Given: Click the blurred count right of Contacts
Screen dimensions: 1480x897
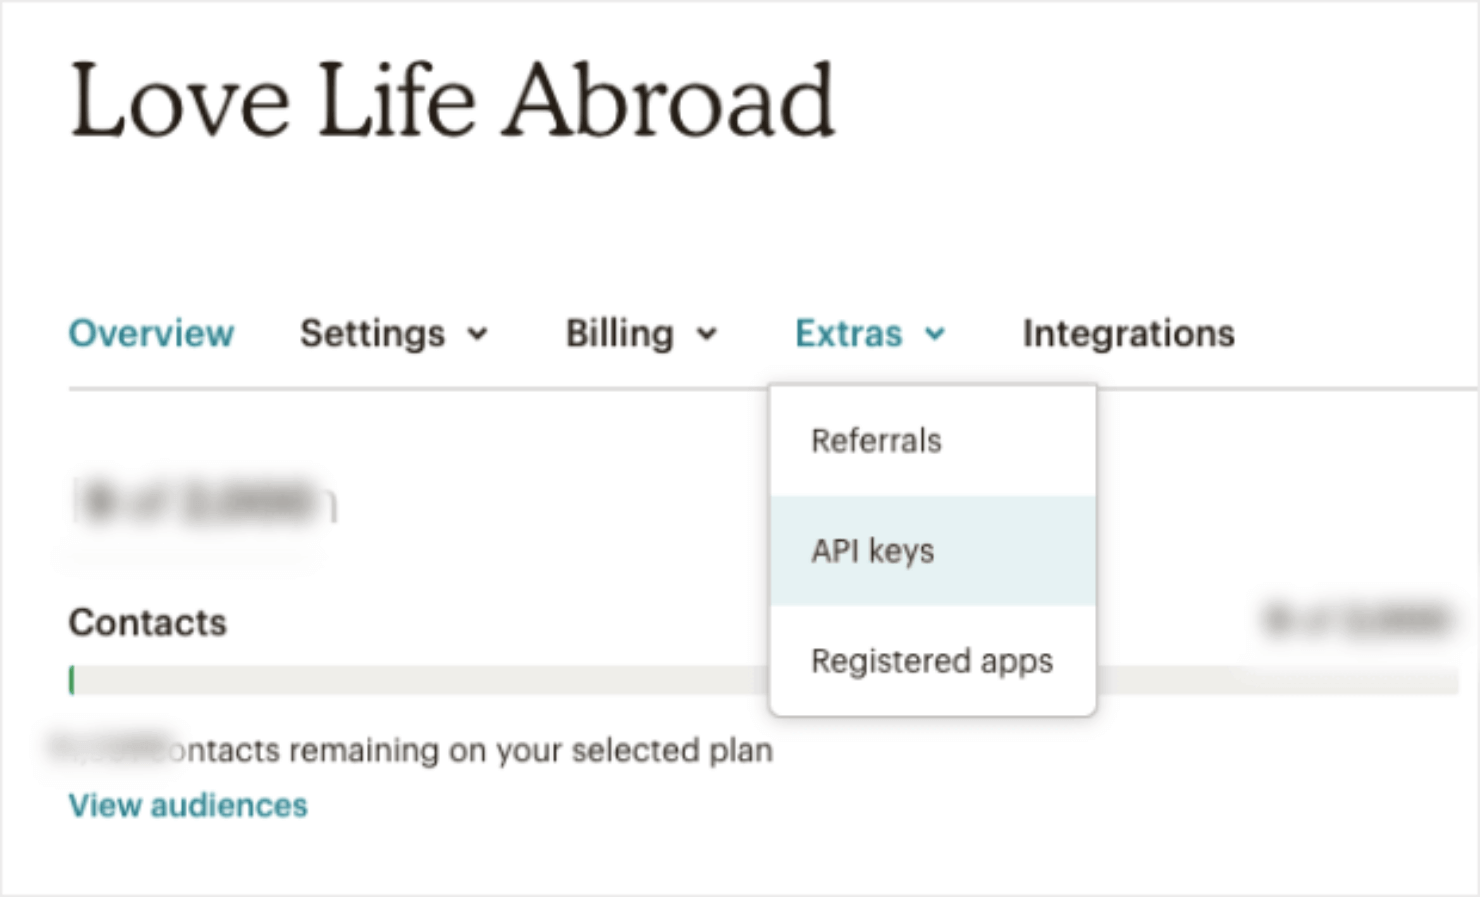Looking at the screenshot, I should coord(1356,620).
